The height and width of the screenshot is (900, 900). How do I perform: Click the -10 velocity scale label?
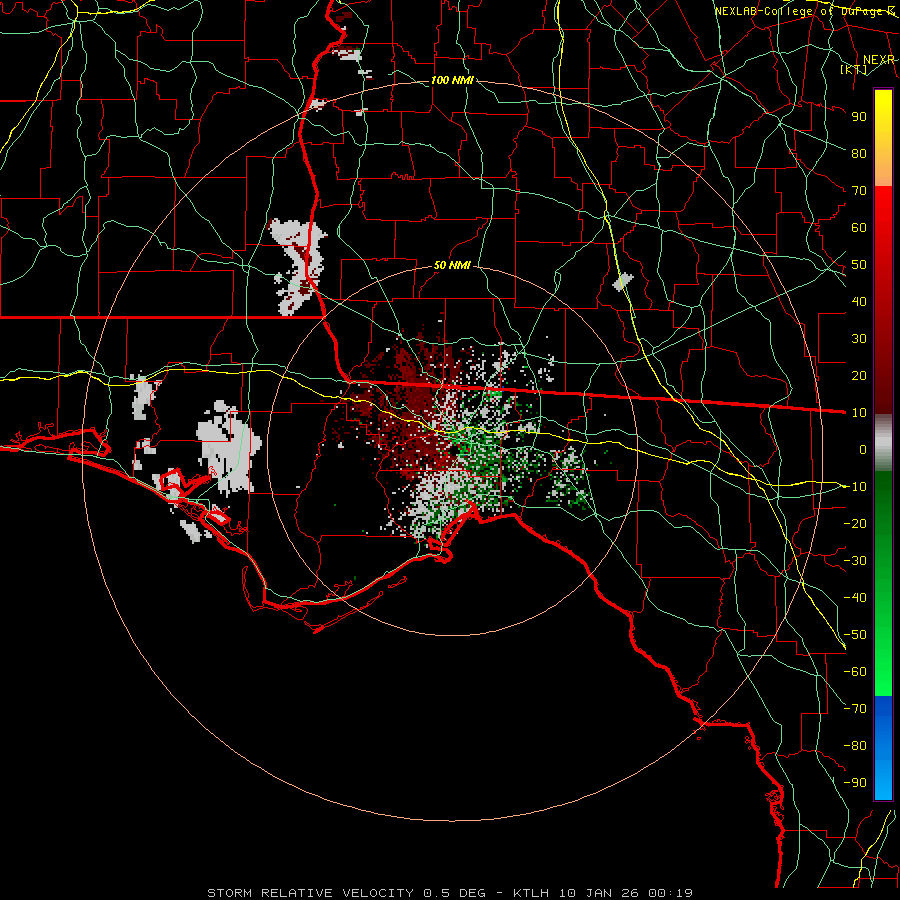click(855, 487)
